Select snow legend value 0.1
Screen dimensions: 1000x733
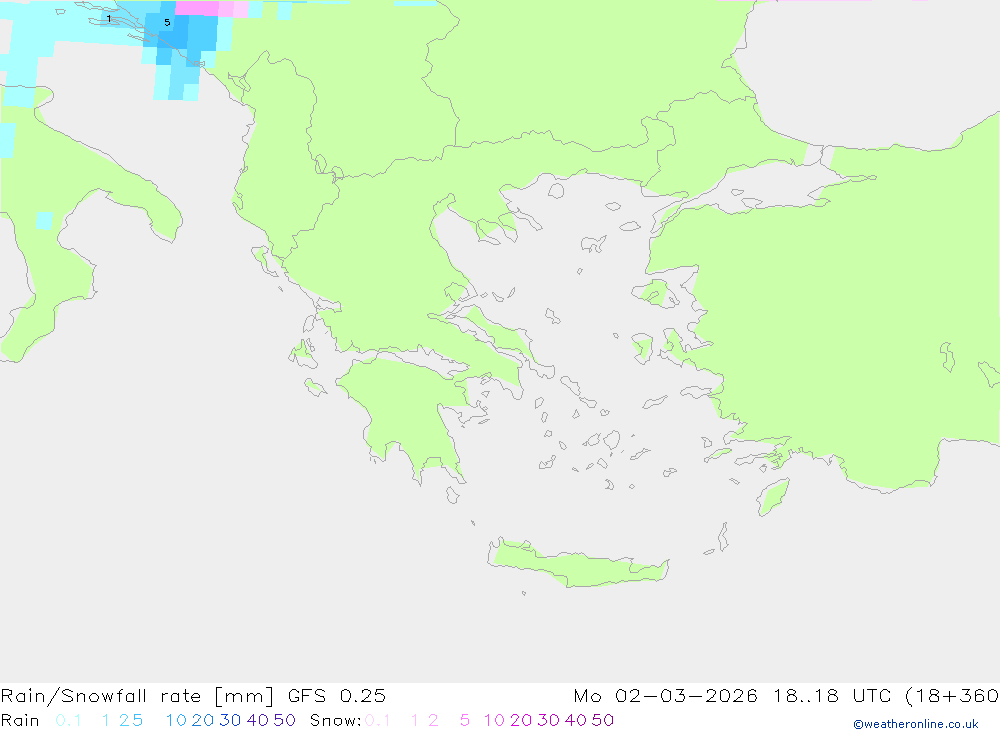(378, 720)
